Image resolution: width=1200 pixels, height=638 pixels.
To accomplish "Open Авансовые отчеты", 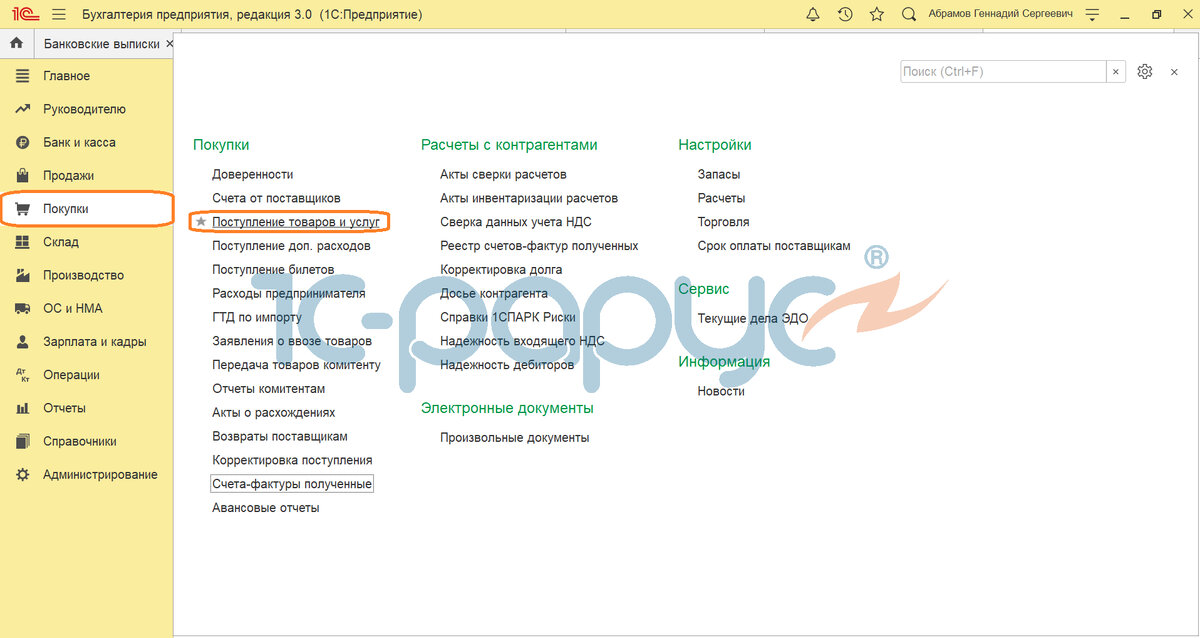I will pyautogui.click(x=266, y=508).
